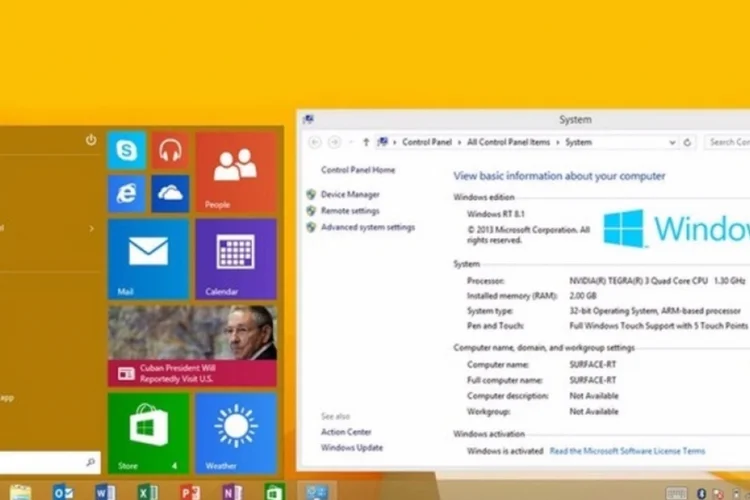The height and width of the screenshot is (500, 750).
Task: Open Device Manager link
Action: pos(350,194)
